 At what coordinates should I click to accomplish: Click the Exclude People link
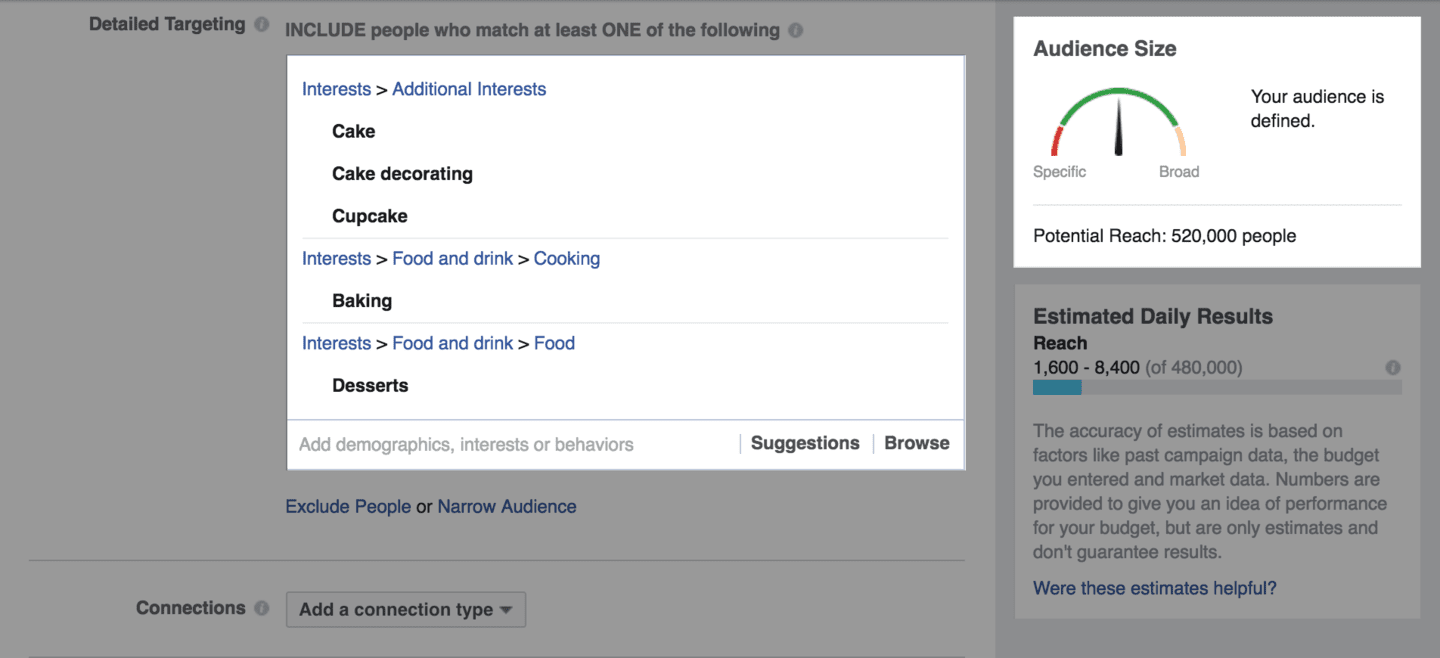[348, 506]
